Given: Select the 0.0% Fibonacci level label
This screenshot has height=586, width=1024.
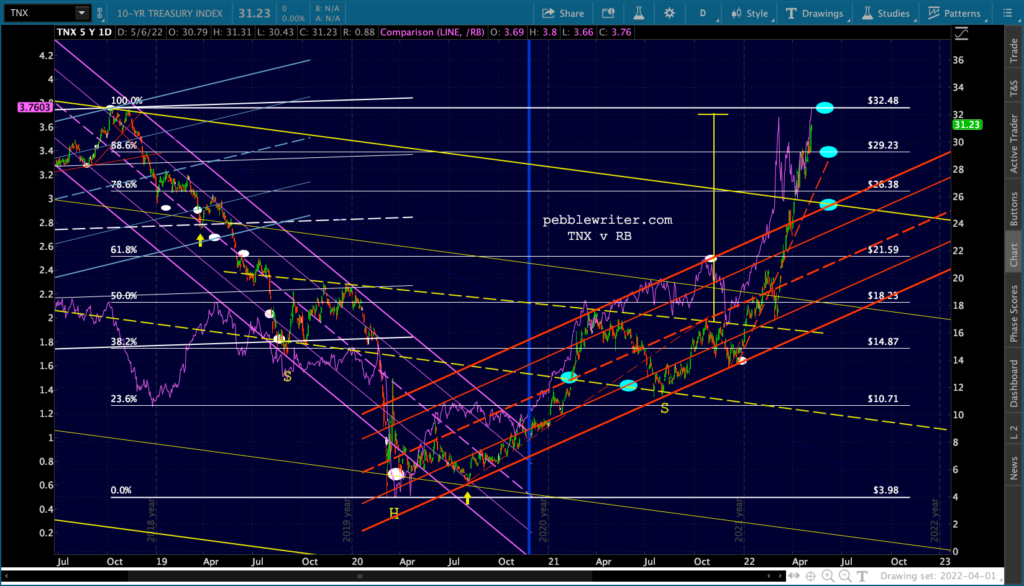Looking at the screenshot, I should [x=121, y=490].
